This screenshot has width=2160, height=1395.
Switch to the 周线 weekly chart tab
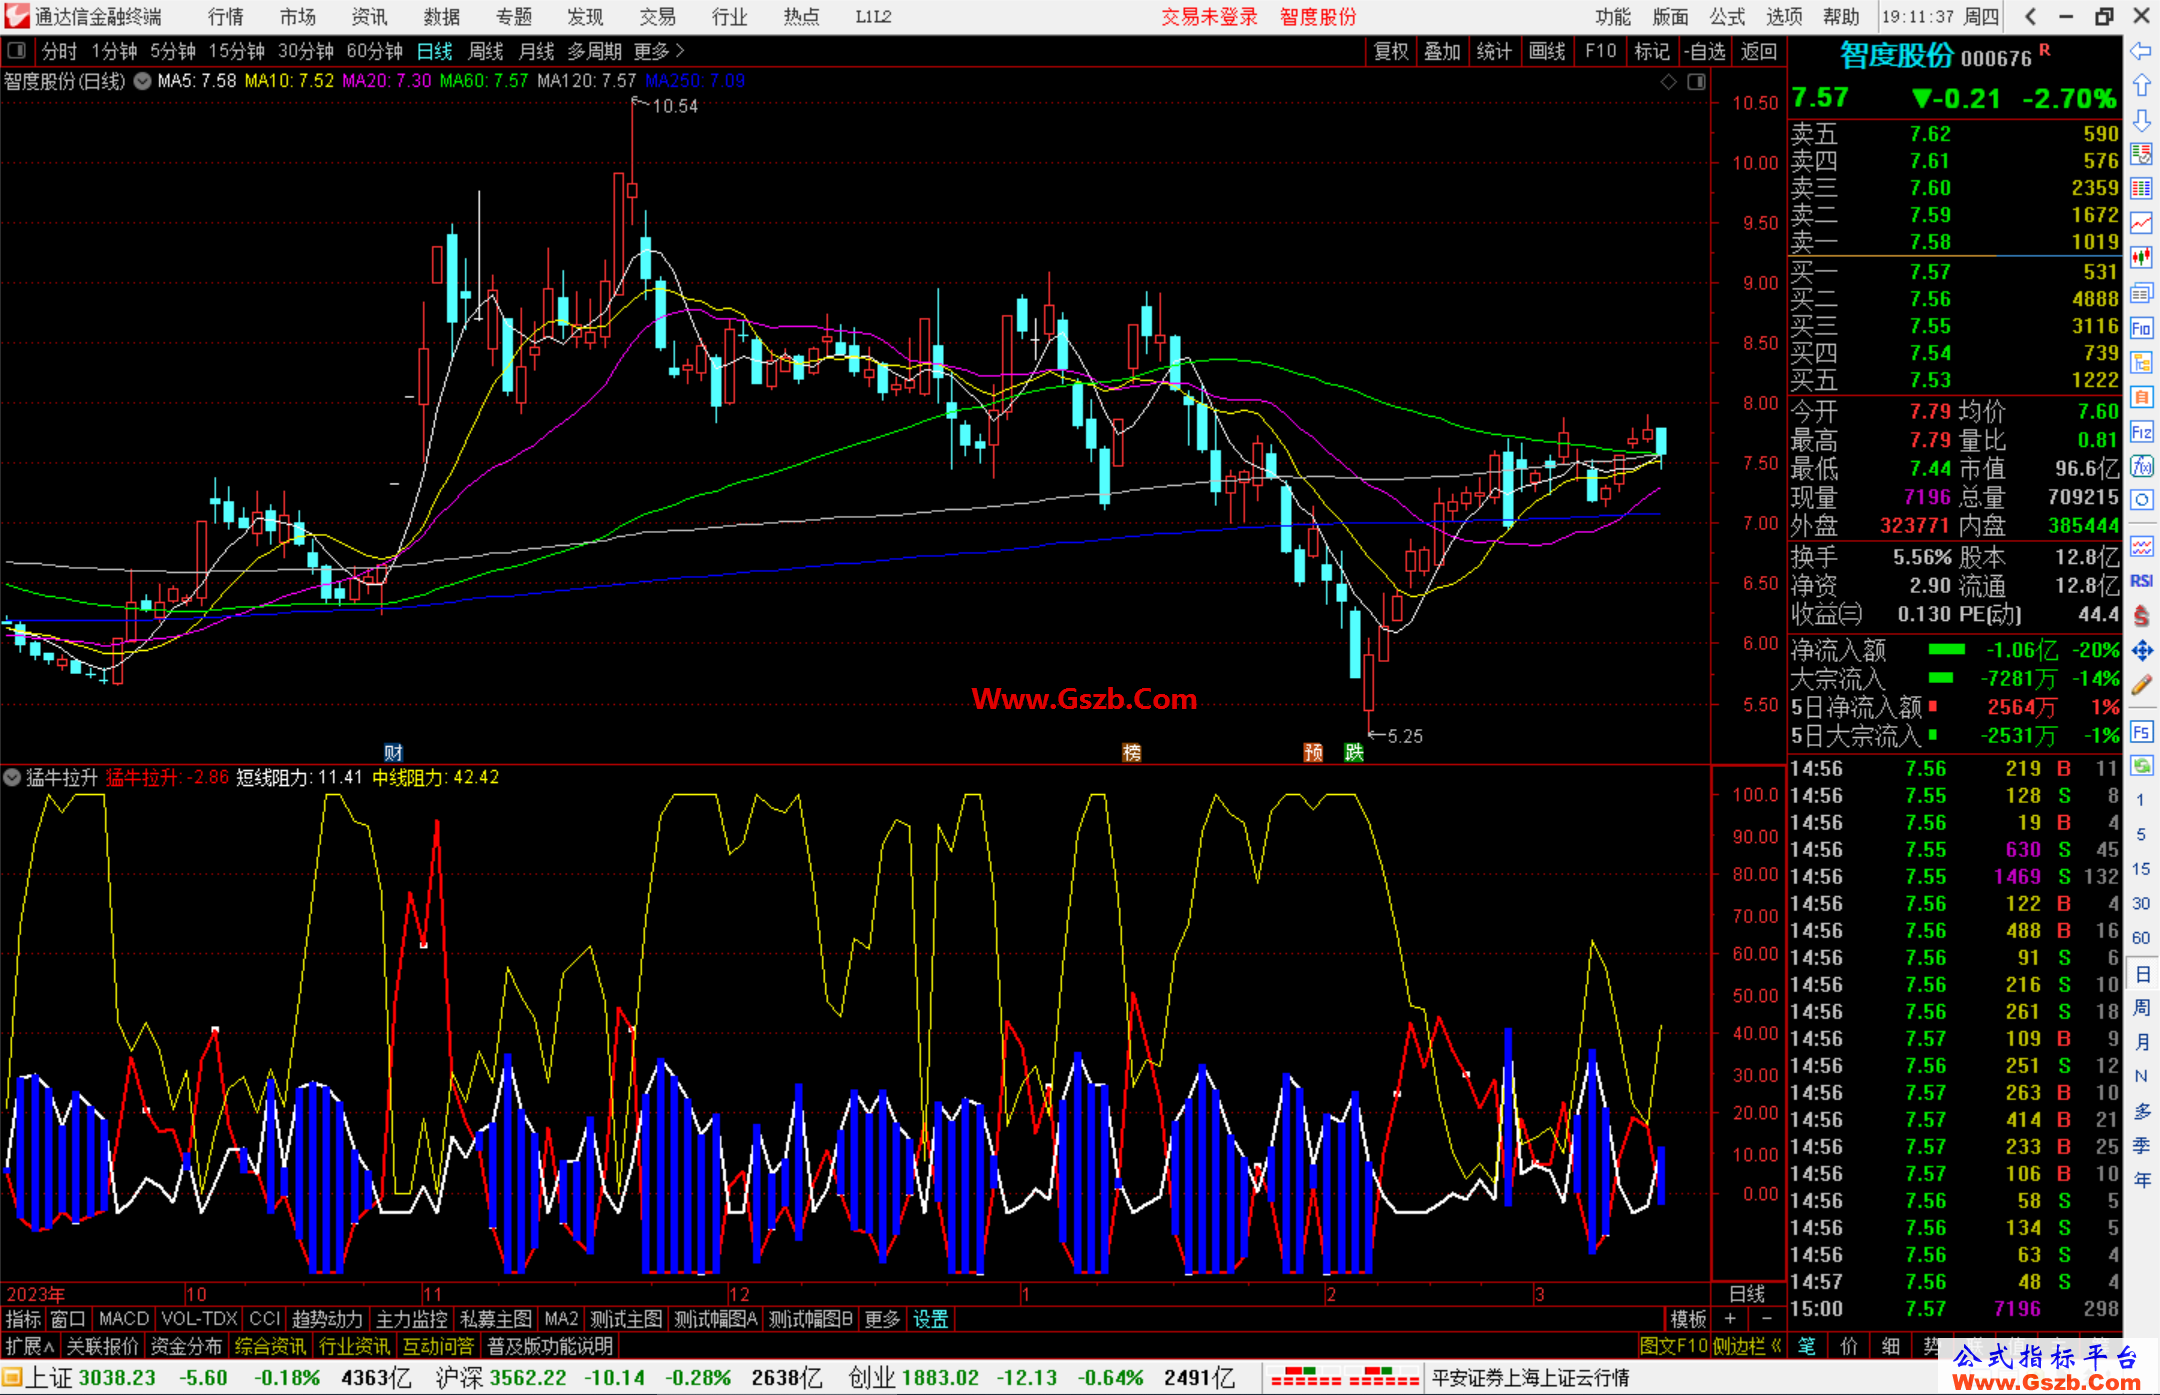pos(486,51)
